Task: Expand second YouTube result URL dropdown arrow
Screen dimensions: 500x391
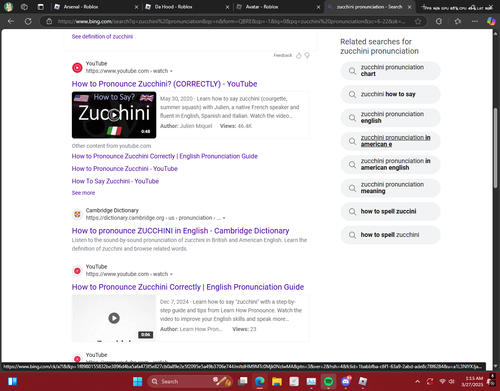Action: (171, 274)
